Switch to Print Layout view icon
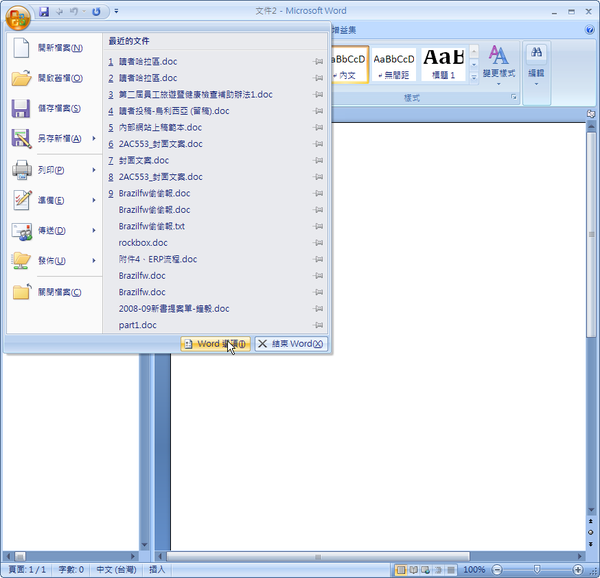600x578 pixels. (401, 570)
